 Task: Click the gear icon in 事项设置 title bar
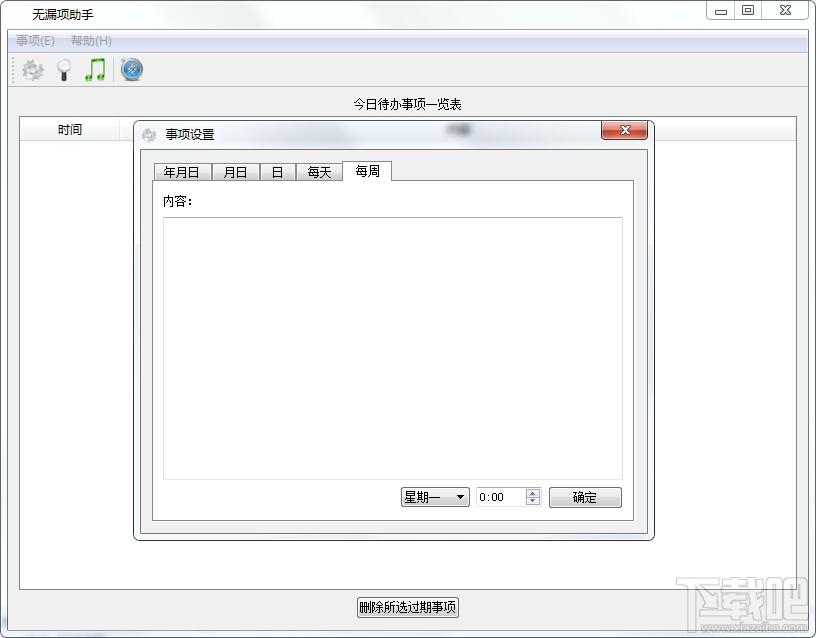[x=149, y=135]
